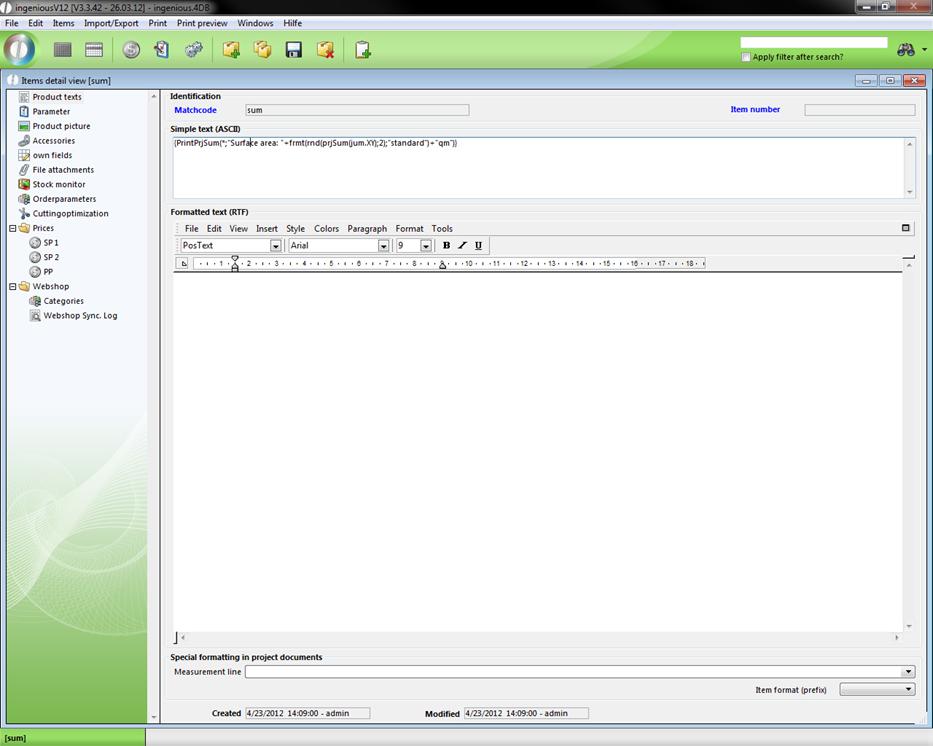Viewport: 933px width, 746px height.
Task: Open the Arial font dropdown
Action: point(383,246)
